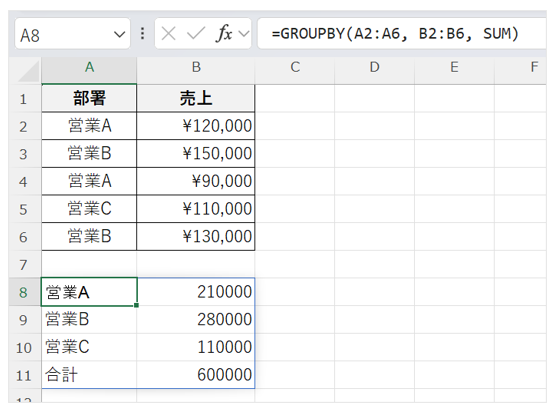Select row 4 header
The height and width of the screenshot is (418, 558).
[x=24, y=182]
